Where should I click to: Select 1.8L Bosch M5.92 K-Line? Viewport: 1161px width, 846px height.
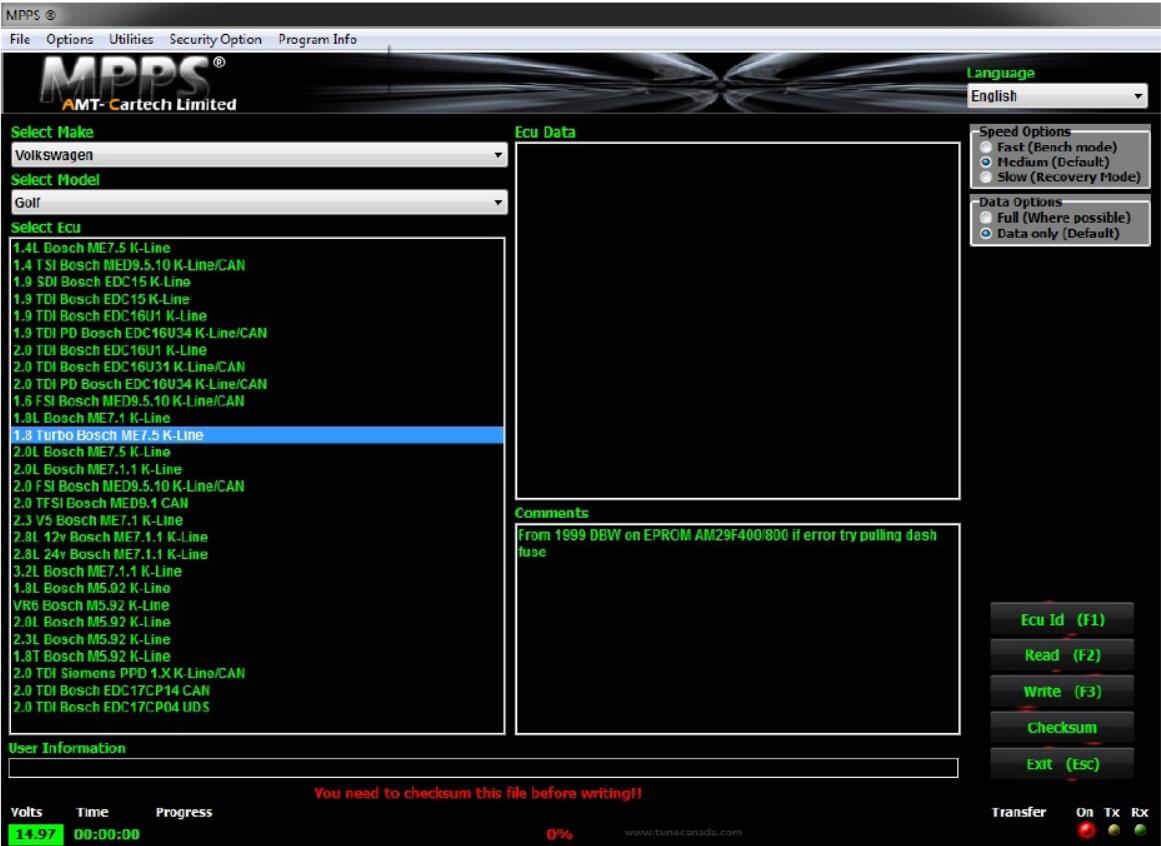pyautogui.click(x=257, y=588)
